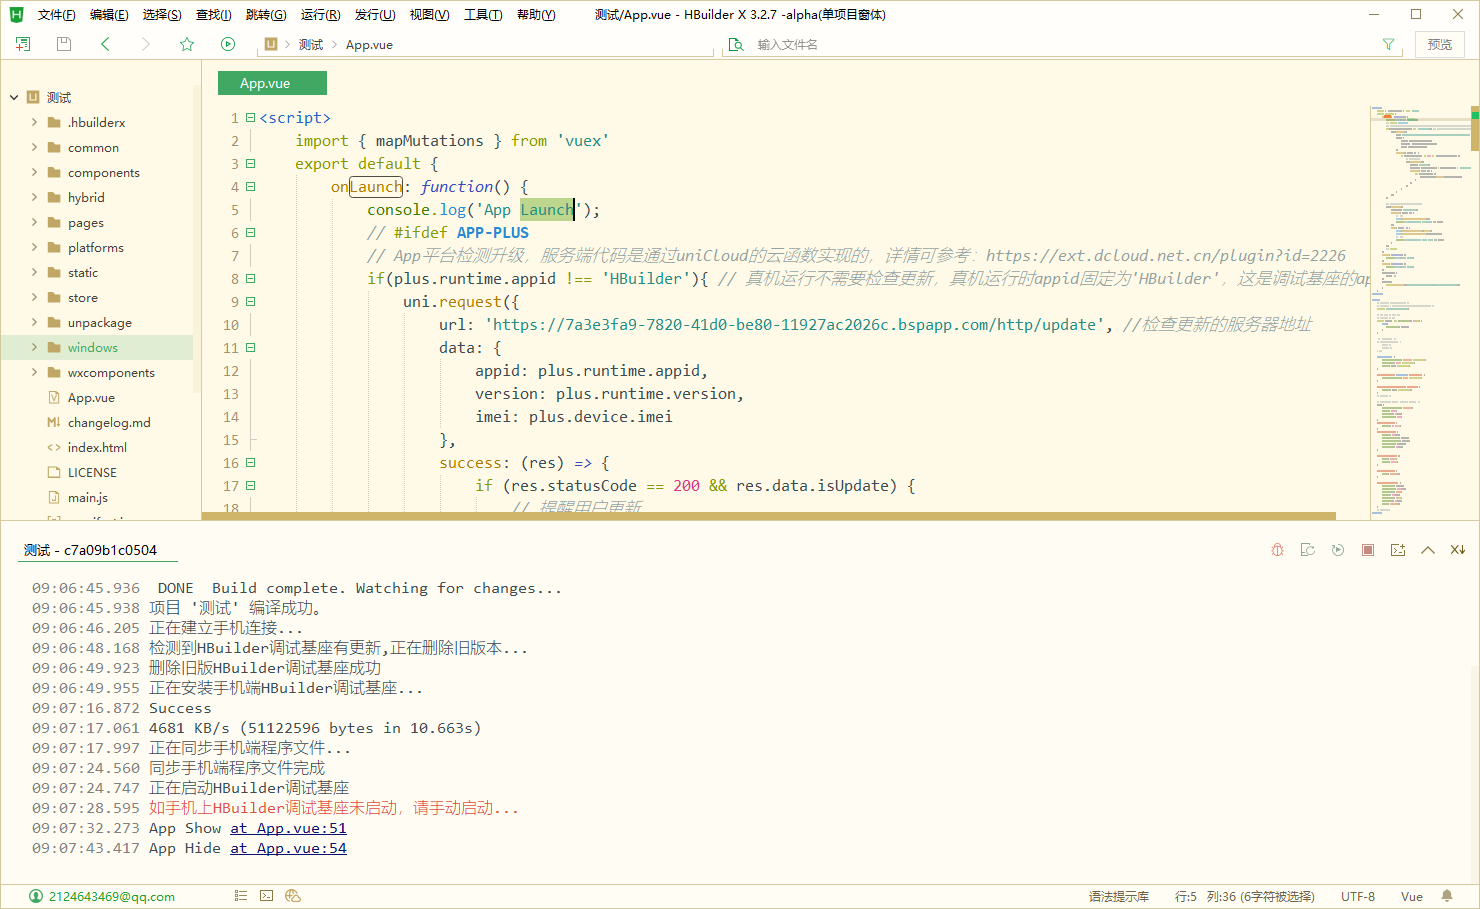Click the run play icon in toolbar

coord(228,44)
